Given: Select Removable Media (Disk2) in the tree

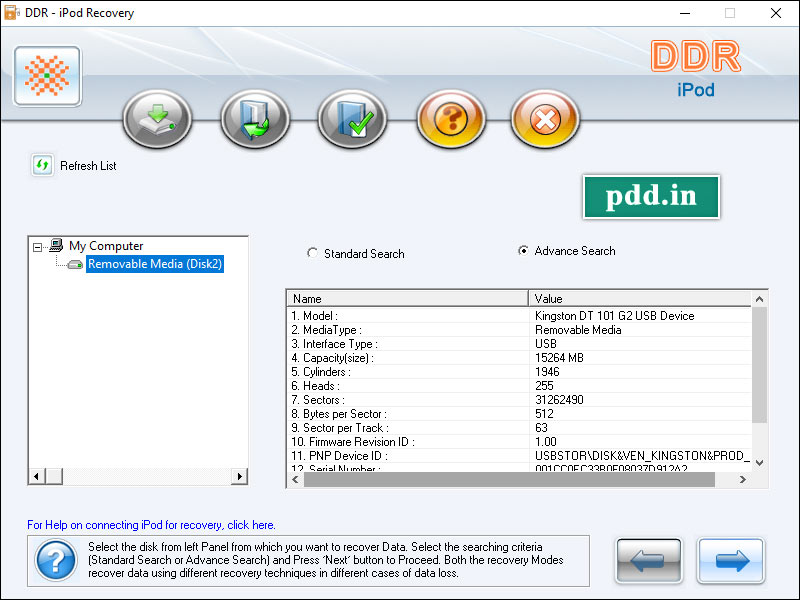Looking at the screenshot, I should pos(154,263).
